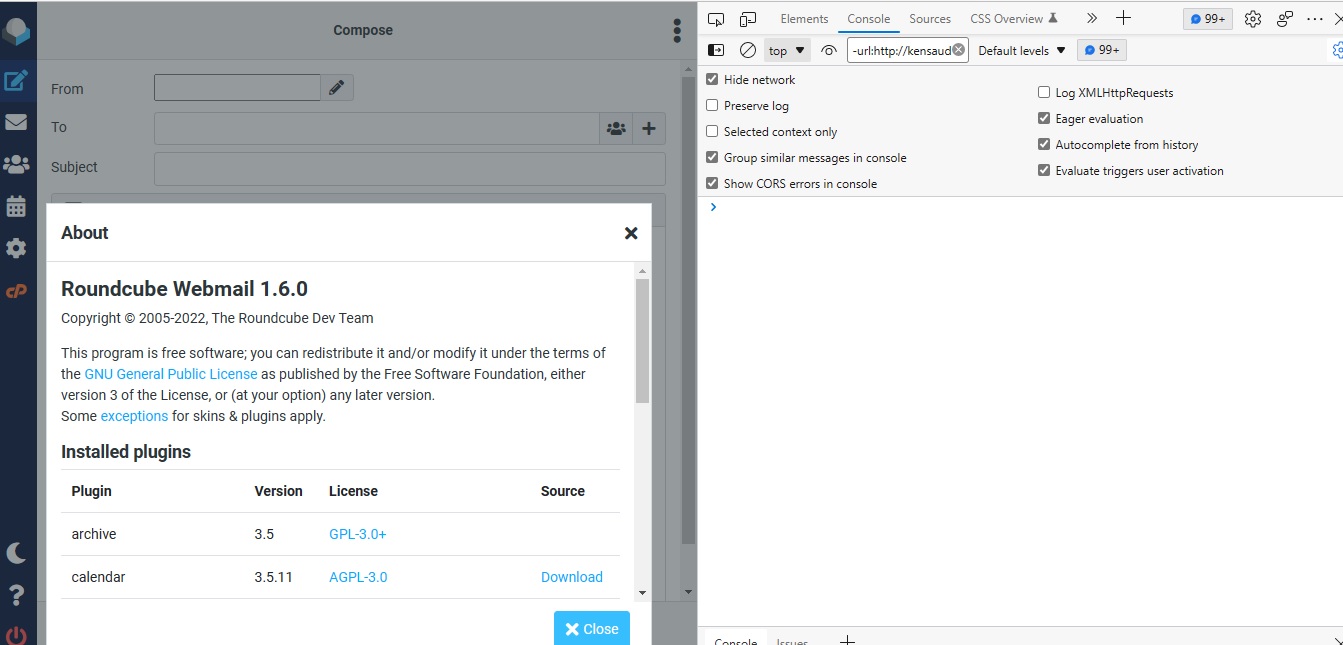Open Contacts from the left sidebar
This screenshot has width=1343, height=645.
coord(16,164)
